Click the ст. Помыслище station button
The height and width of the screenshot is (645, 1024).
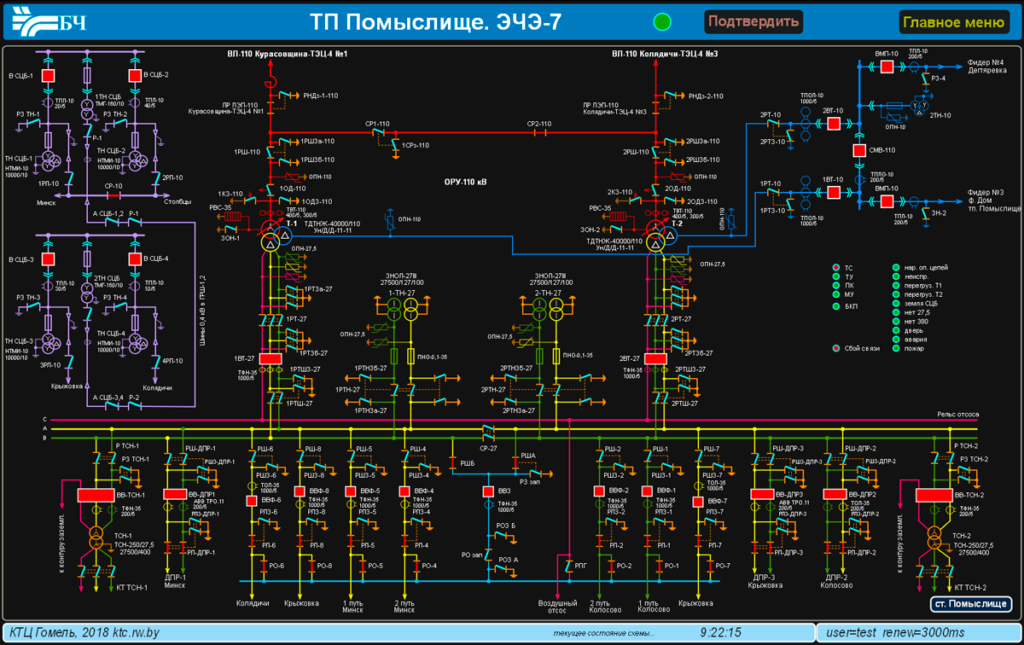[x=967, y=604]
